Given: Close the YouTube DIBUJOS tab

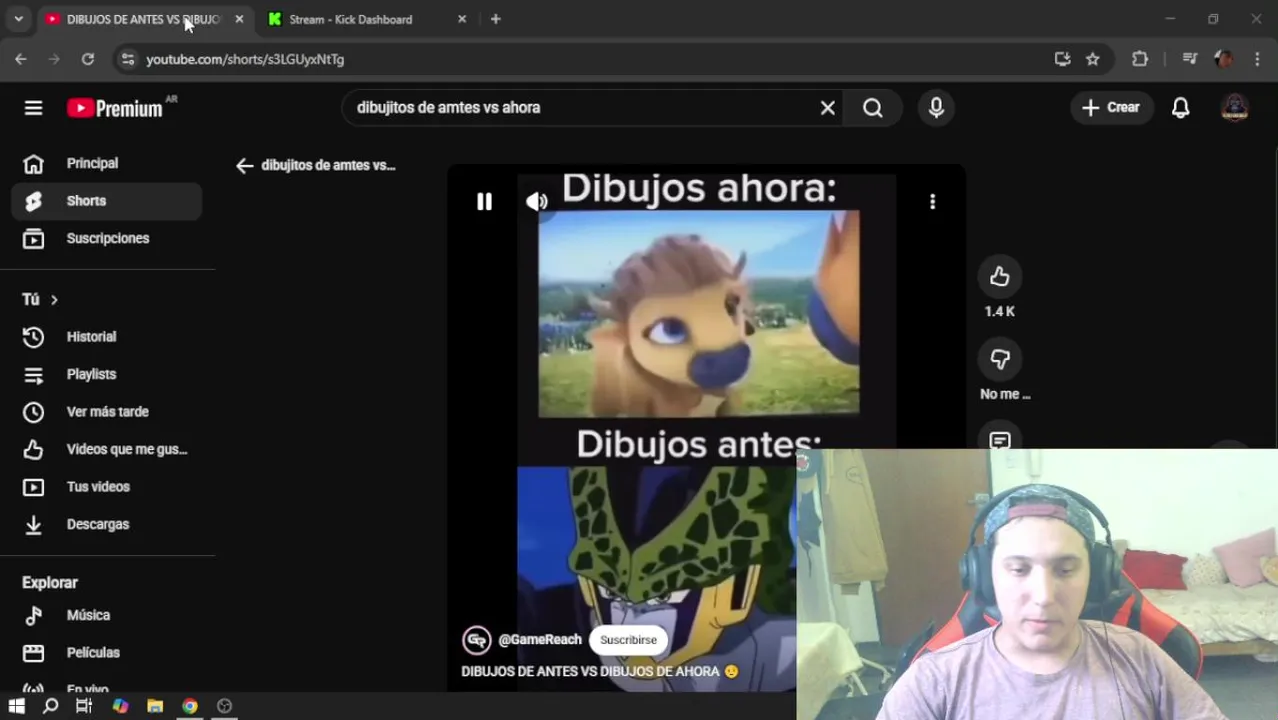Looking at the screenshot, I should pos(239,19).
